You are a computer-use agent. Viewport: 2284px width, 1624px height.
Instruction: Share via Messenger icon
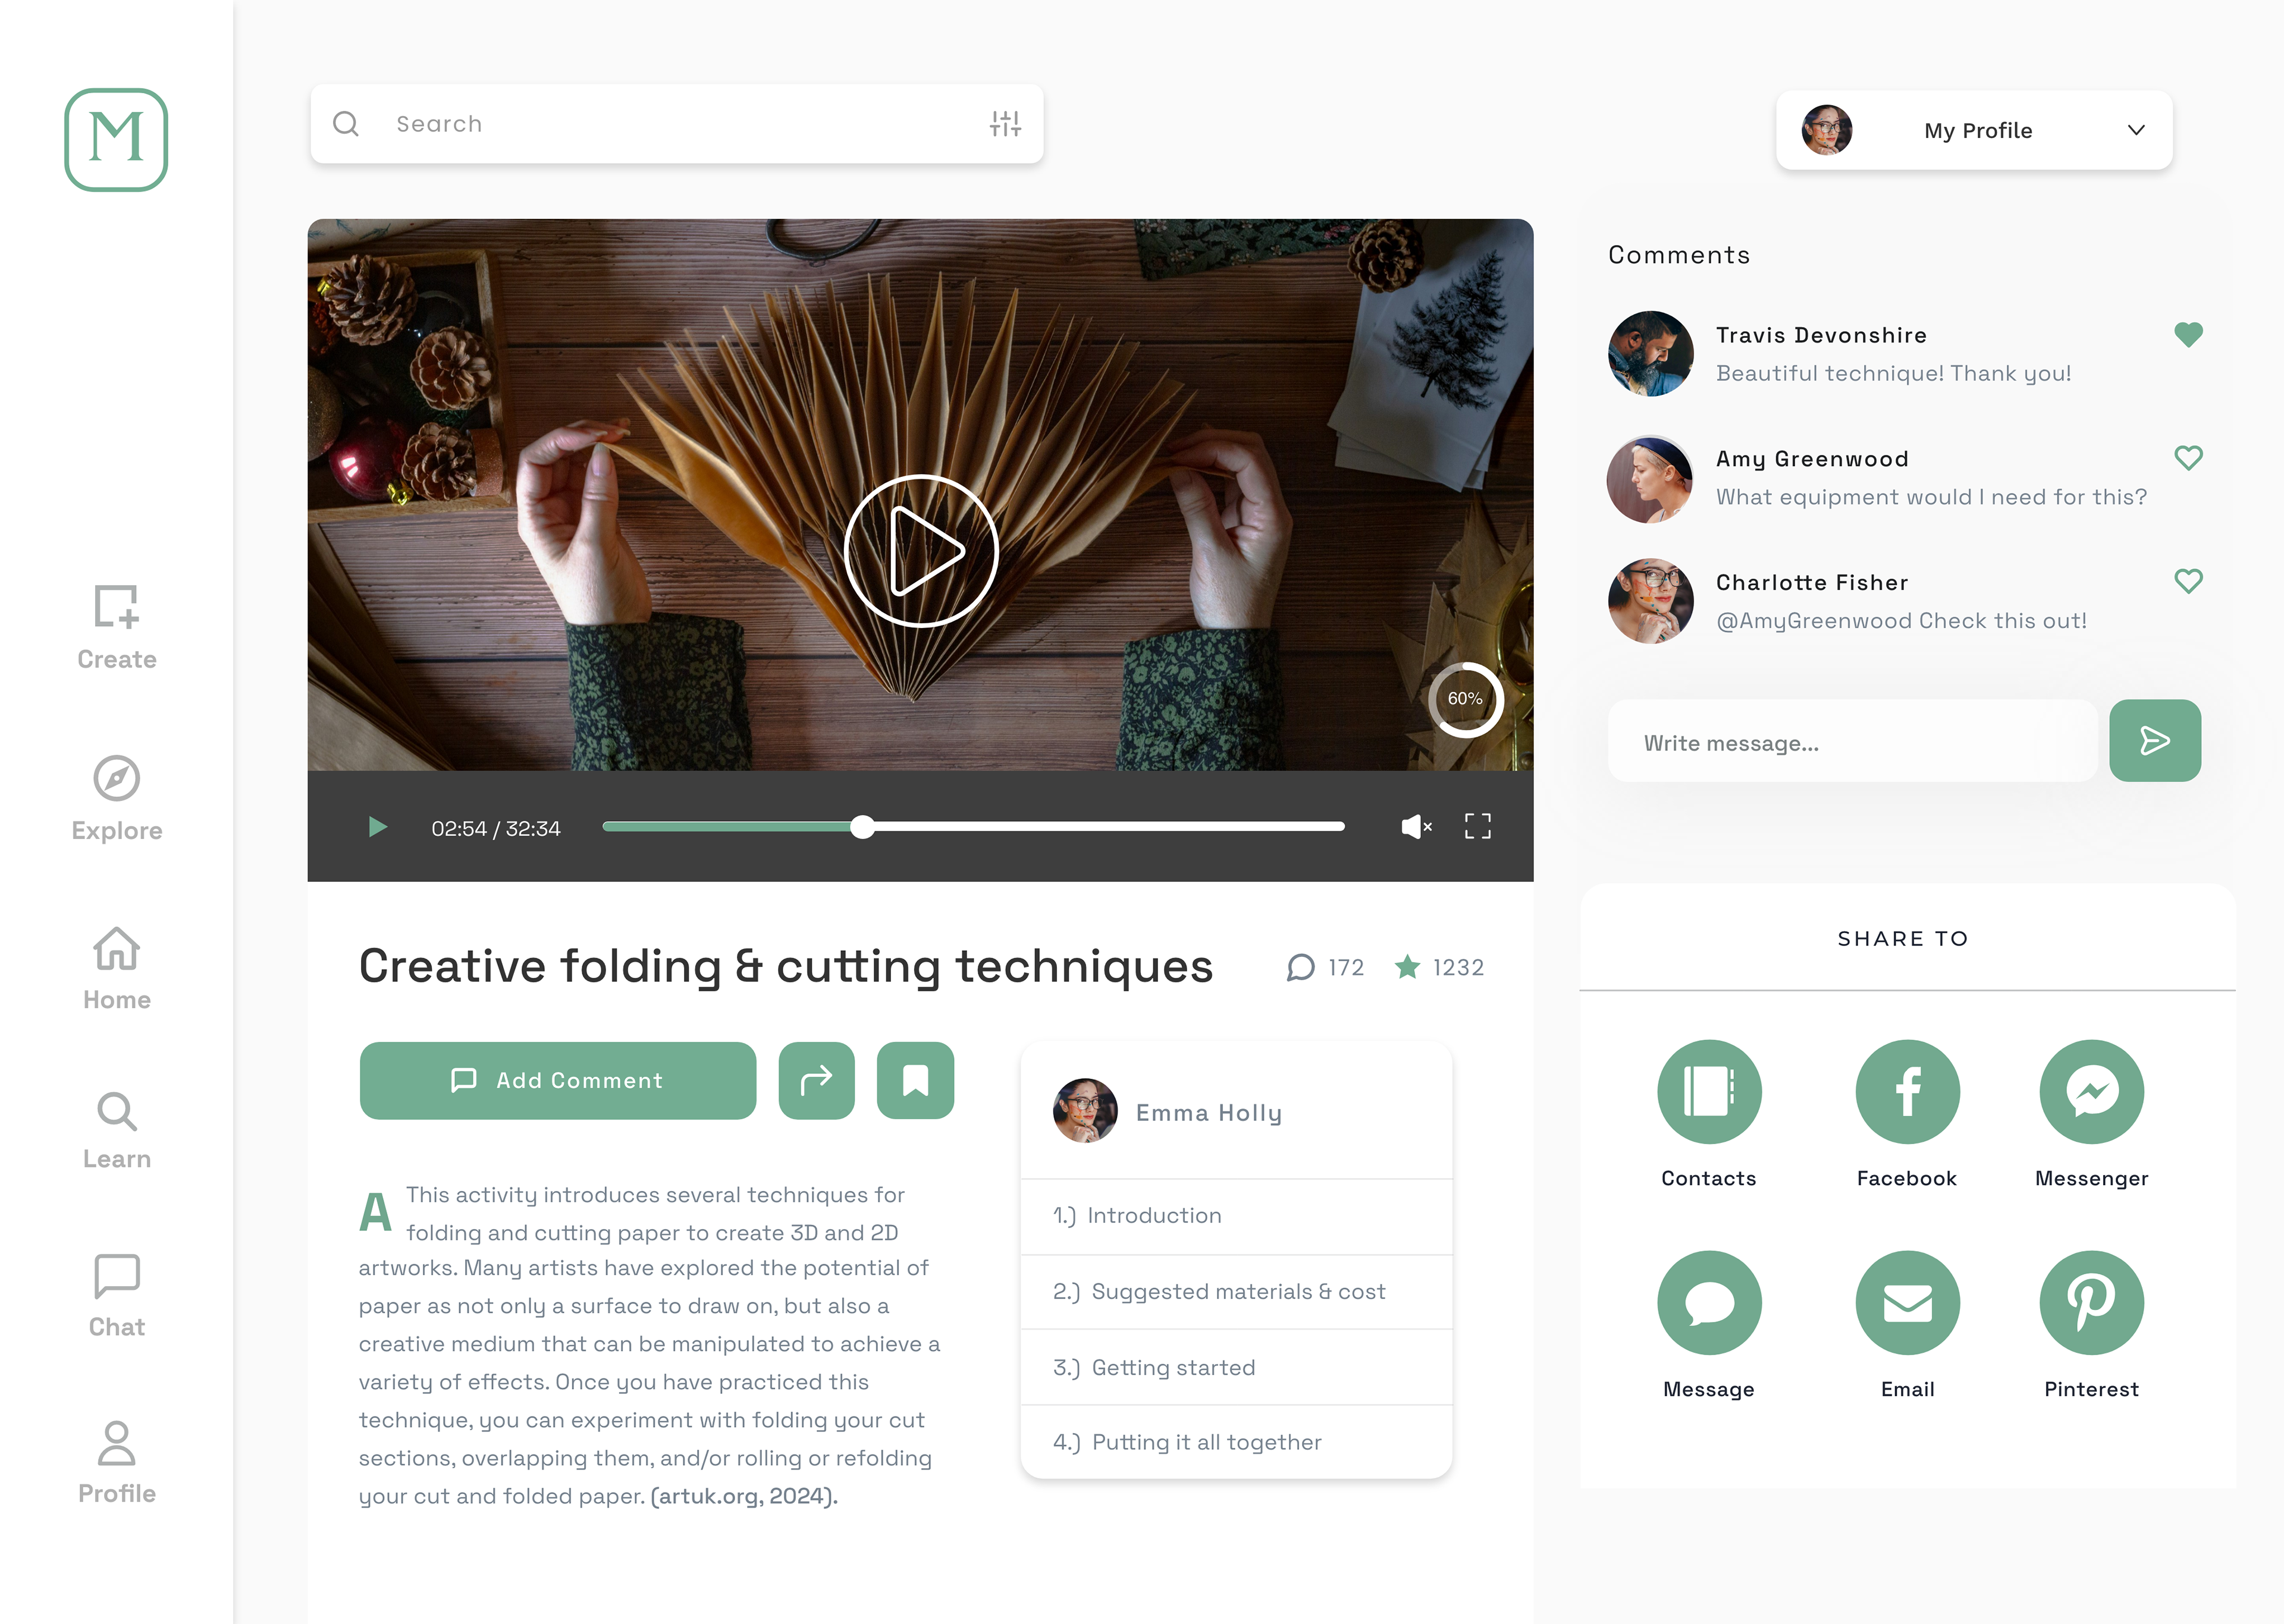[x=2091, y=1091]
